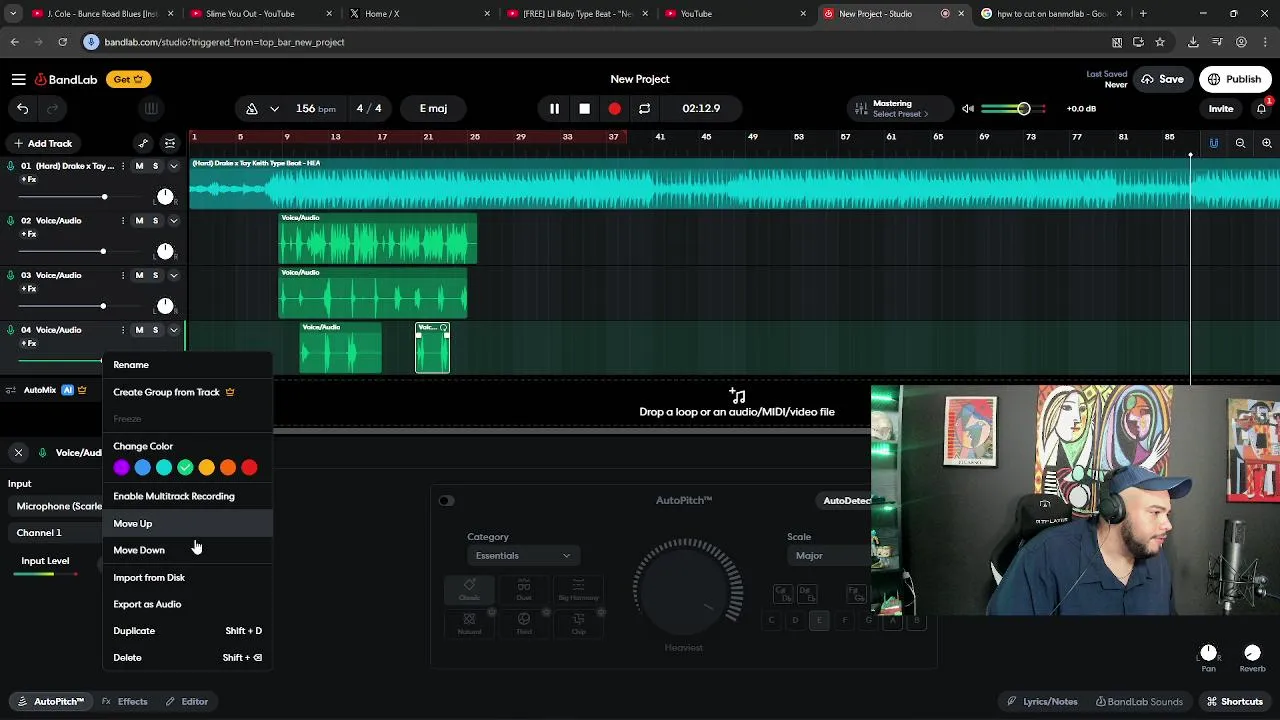Click the Save button
This screenshot has height=720, width=1280.
(x=1162, y=79)
